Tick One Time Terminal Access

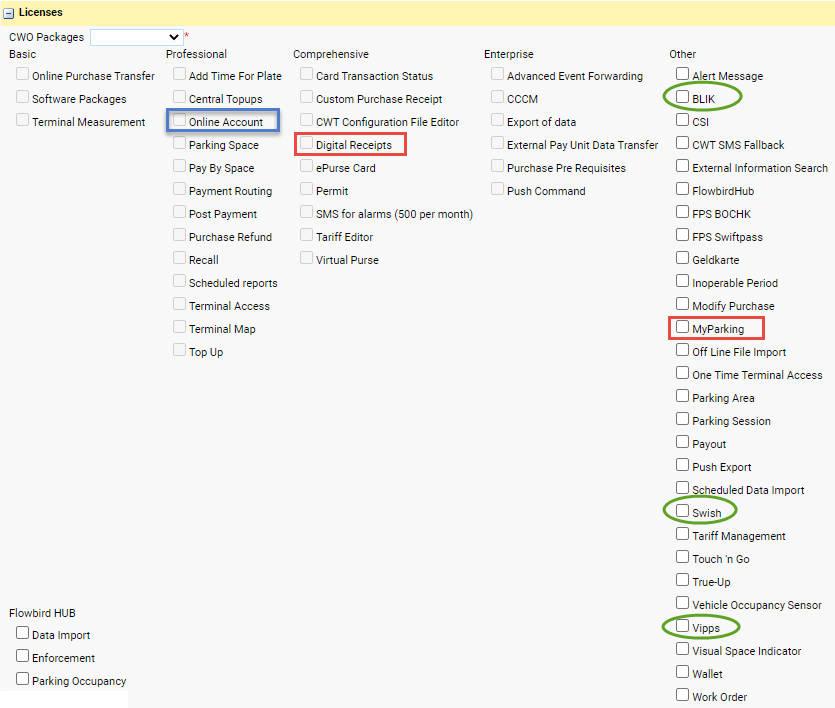pyautogui.click(x=682, y=373)
